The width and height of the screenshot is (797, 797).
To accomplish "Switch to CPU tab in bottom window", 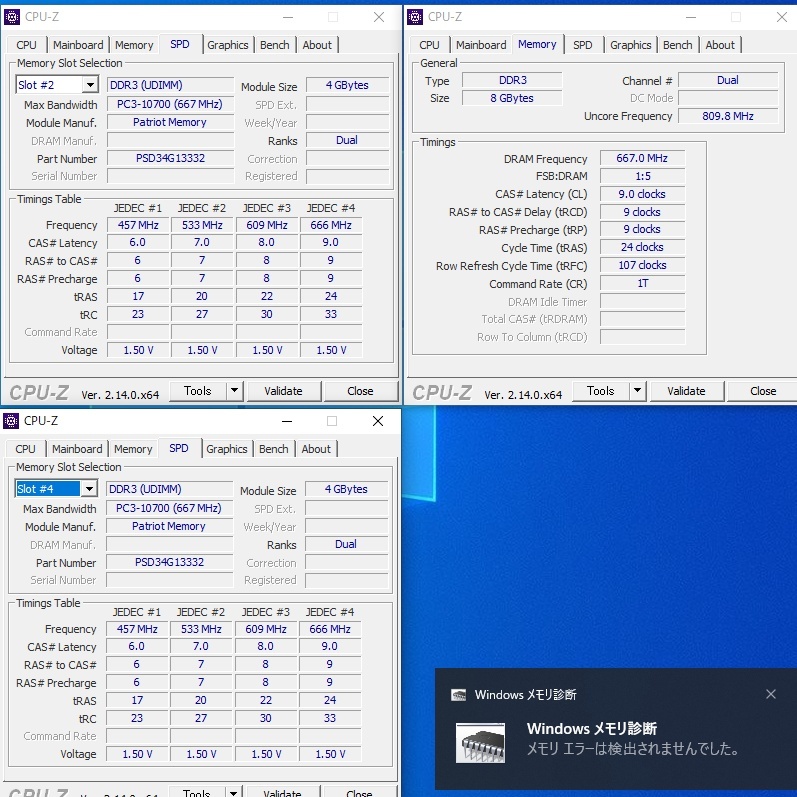I will tap(25, 449).
